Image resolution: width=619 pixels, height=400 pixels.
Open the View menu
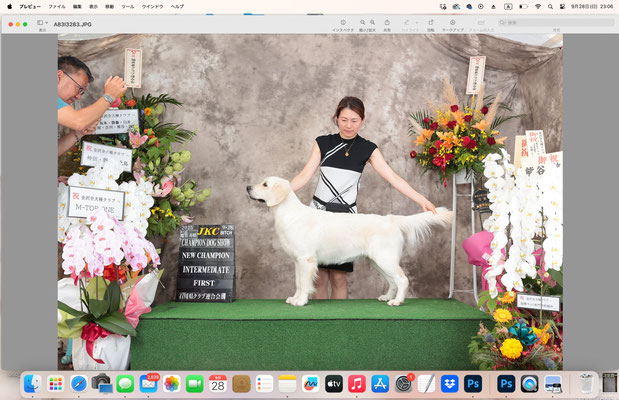(93, 6)
